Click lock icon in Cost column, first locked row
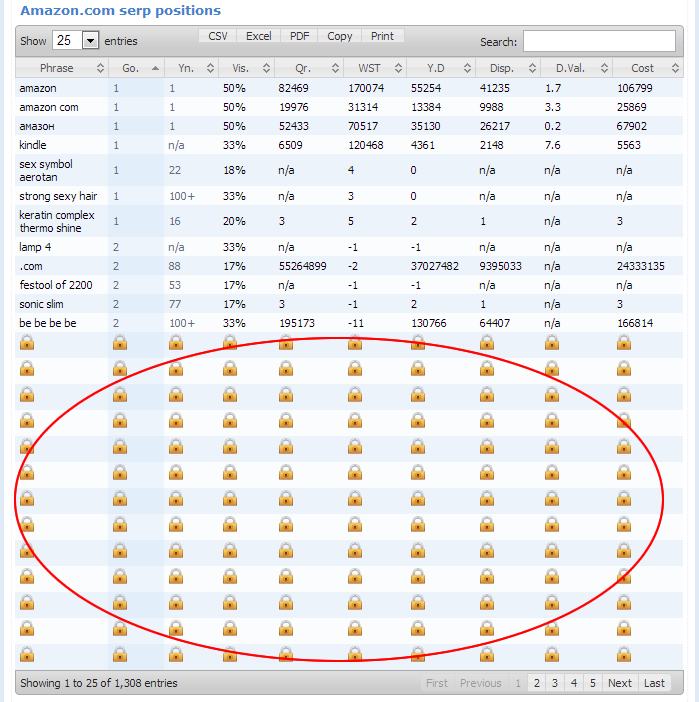Viewport: 699px width, 702px height. tap(624, 343)
